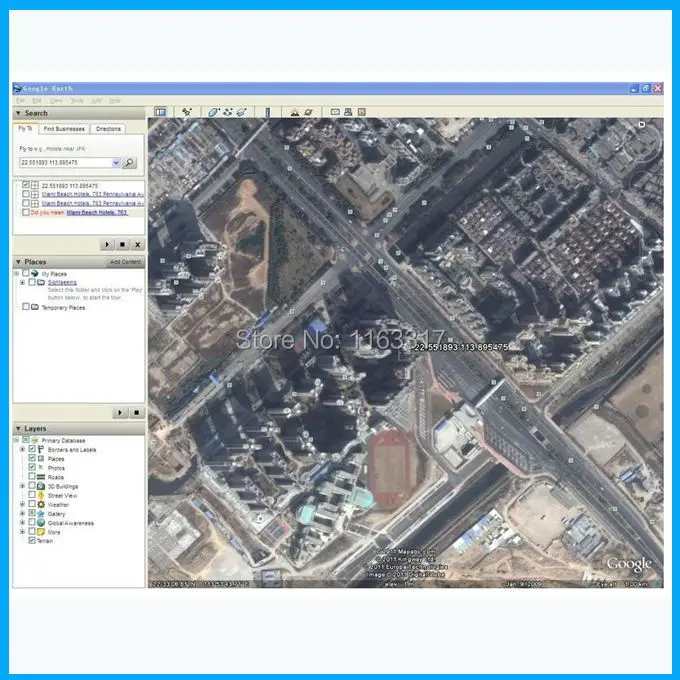Viewport: 680px width, 680px height.
Task: Click the 'Did you mean' Miami Beach Hotels link
Action: 97,212
